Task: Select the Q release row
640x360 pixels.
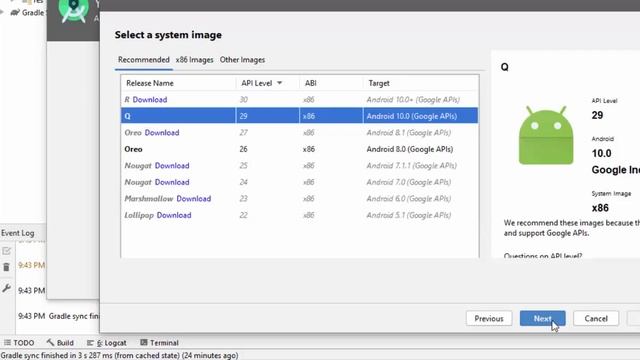Action: click(x=299, y=116)
